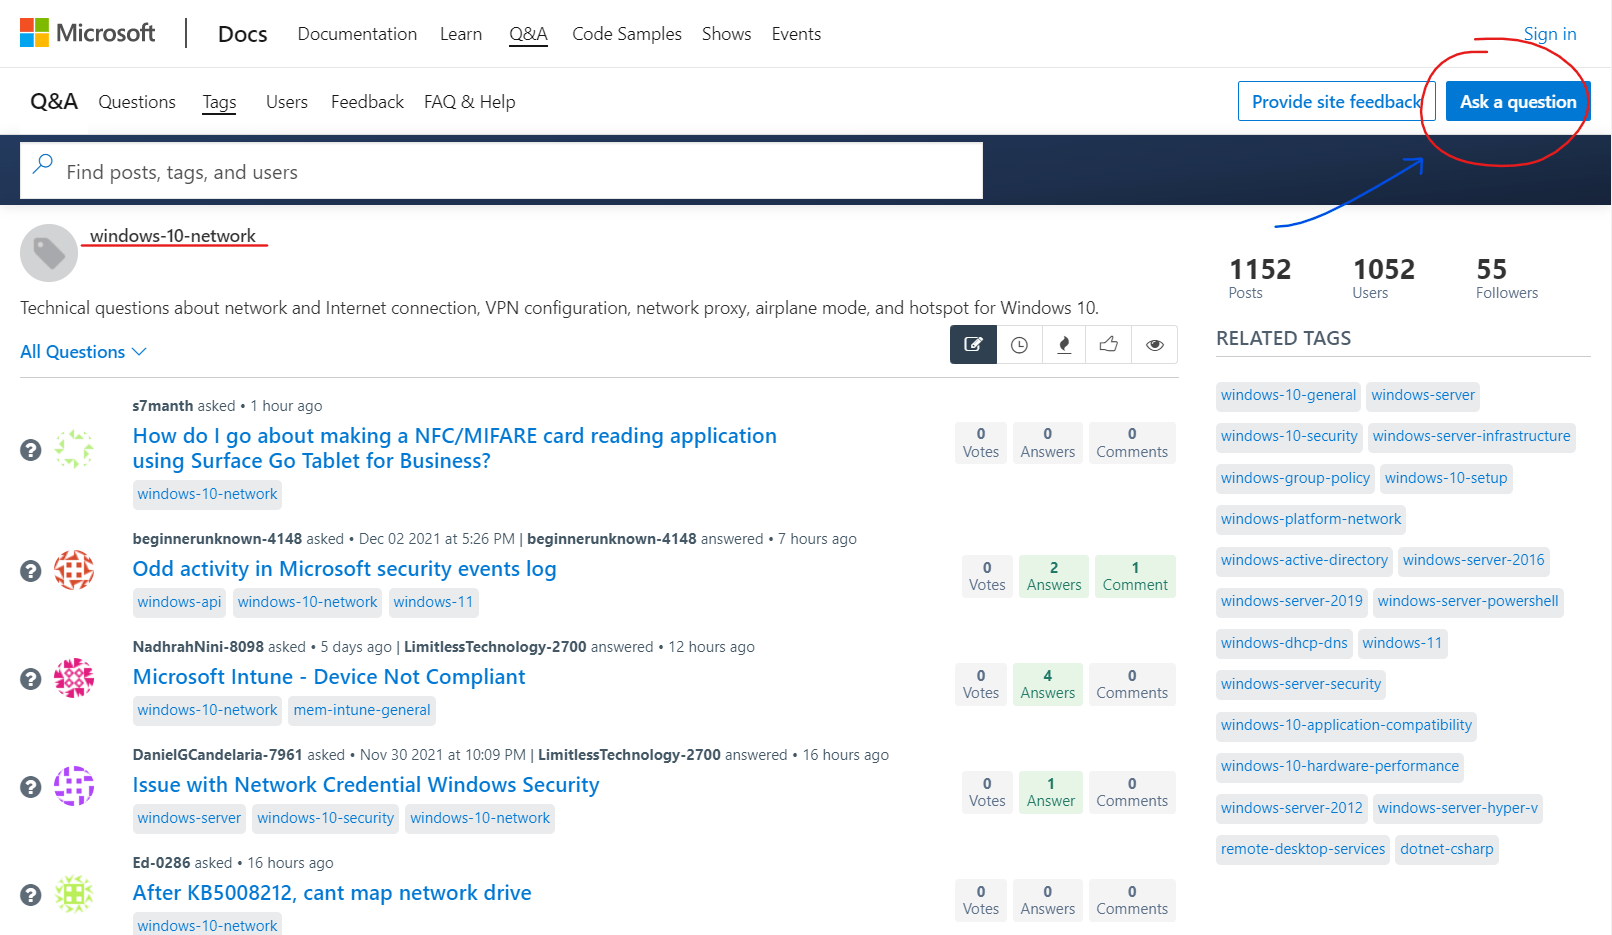Image resolution: width=1612 pixels, height=935 pixels.
Task: Switch to the Users tab
Action: tap(287, 102)
